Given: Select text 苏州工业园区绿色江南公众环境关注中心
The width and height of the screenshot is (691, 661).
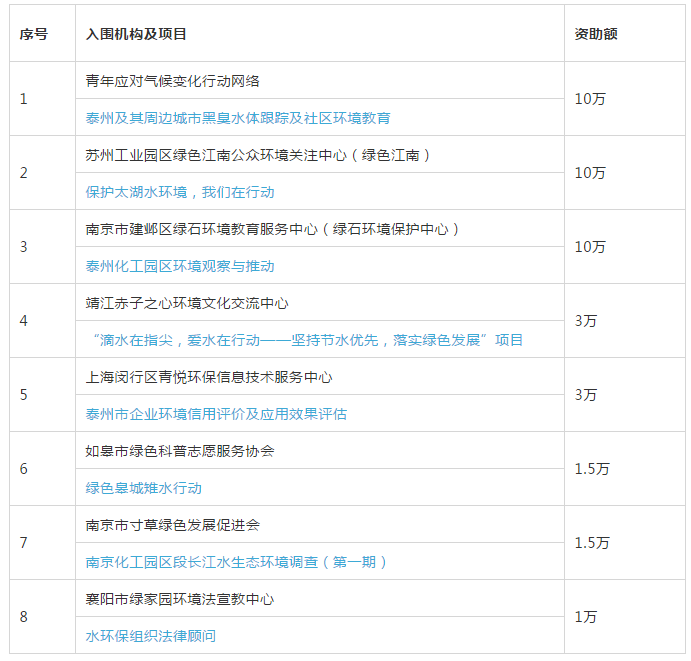Looking at the screenshot, I should click(216, 155).
